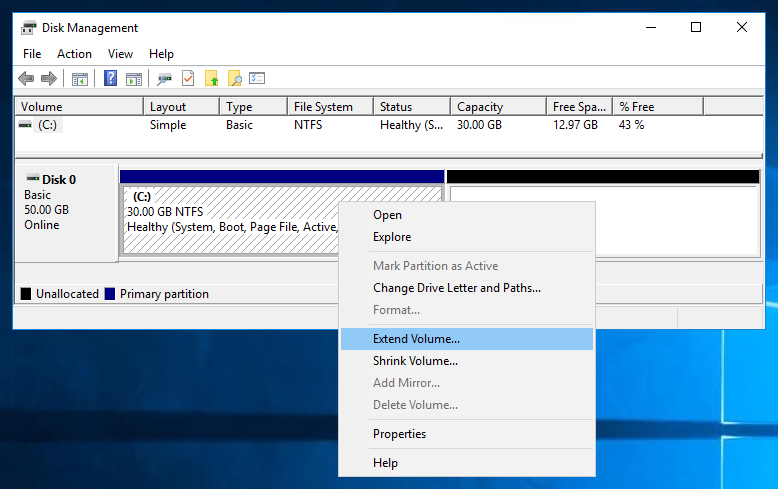Select the (C:) volume row in list
The width and height of the screenshot is (778, 489).
tap(389, 125)
